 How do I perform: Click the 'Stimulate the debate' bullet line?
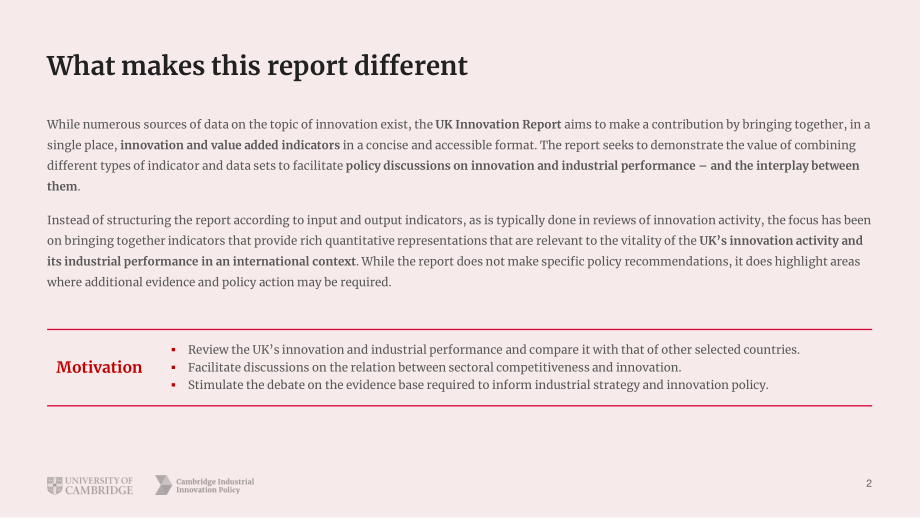(x=478, y=385)
